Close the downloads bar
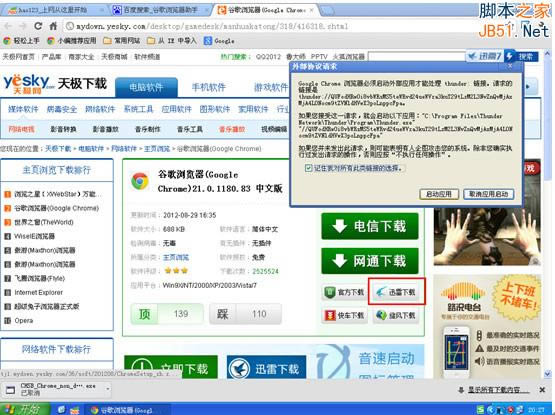This screenshot has height=415, width=555. [x=542, y=390]
